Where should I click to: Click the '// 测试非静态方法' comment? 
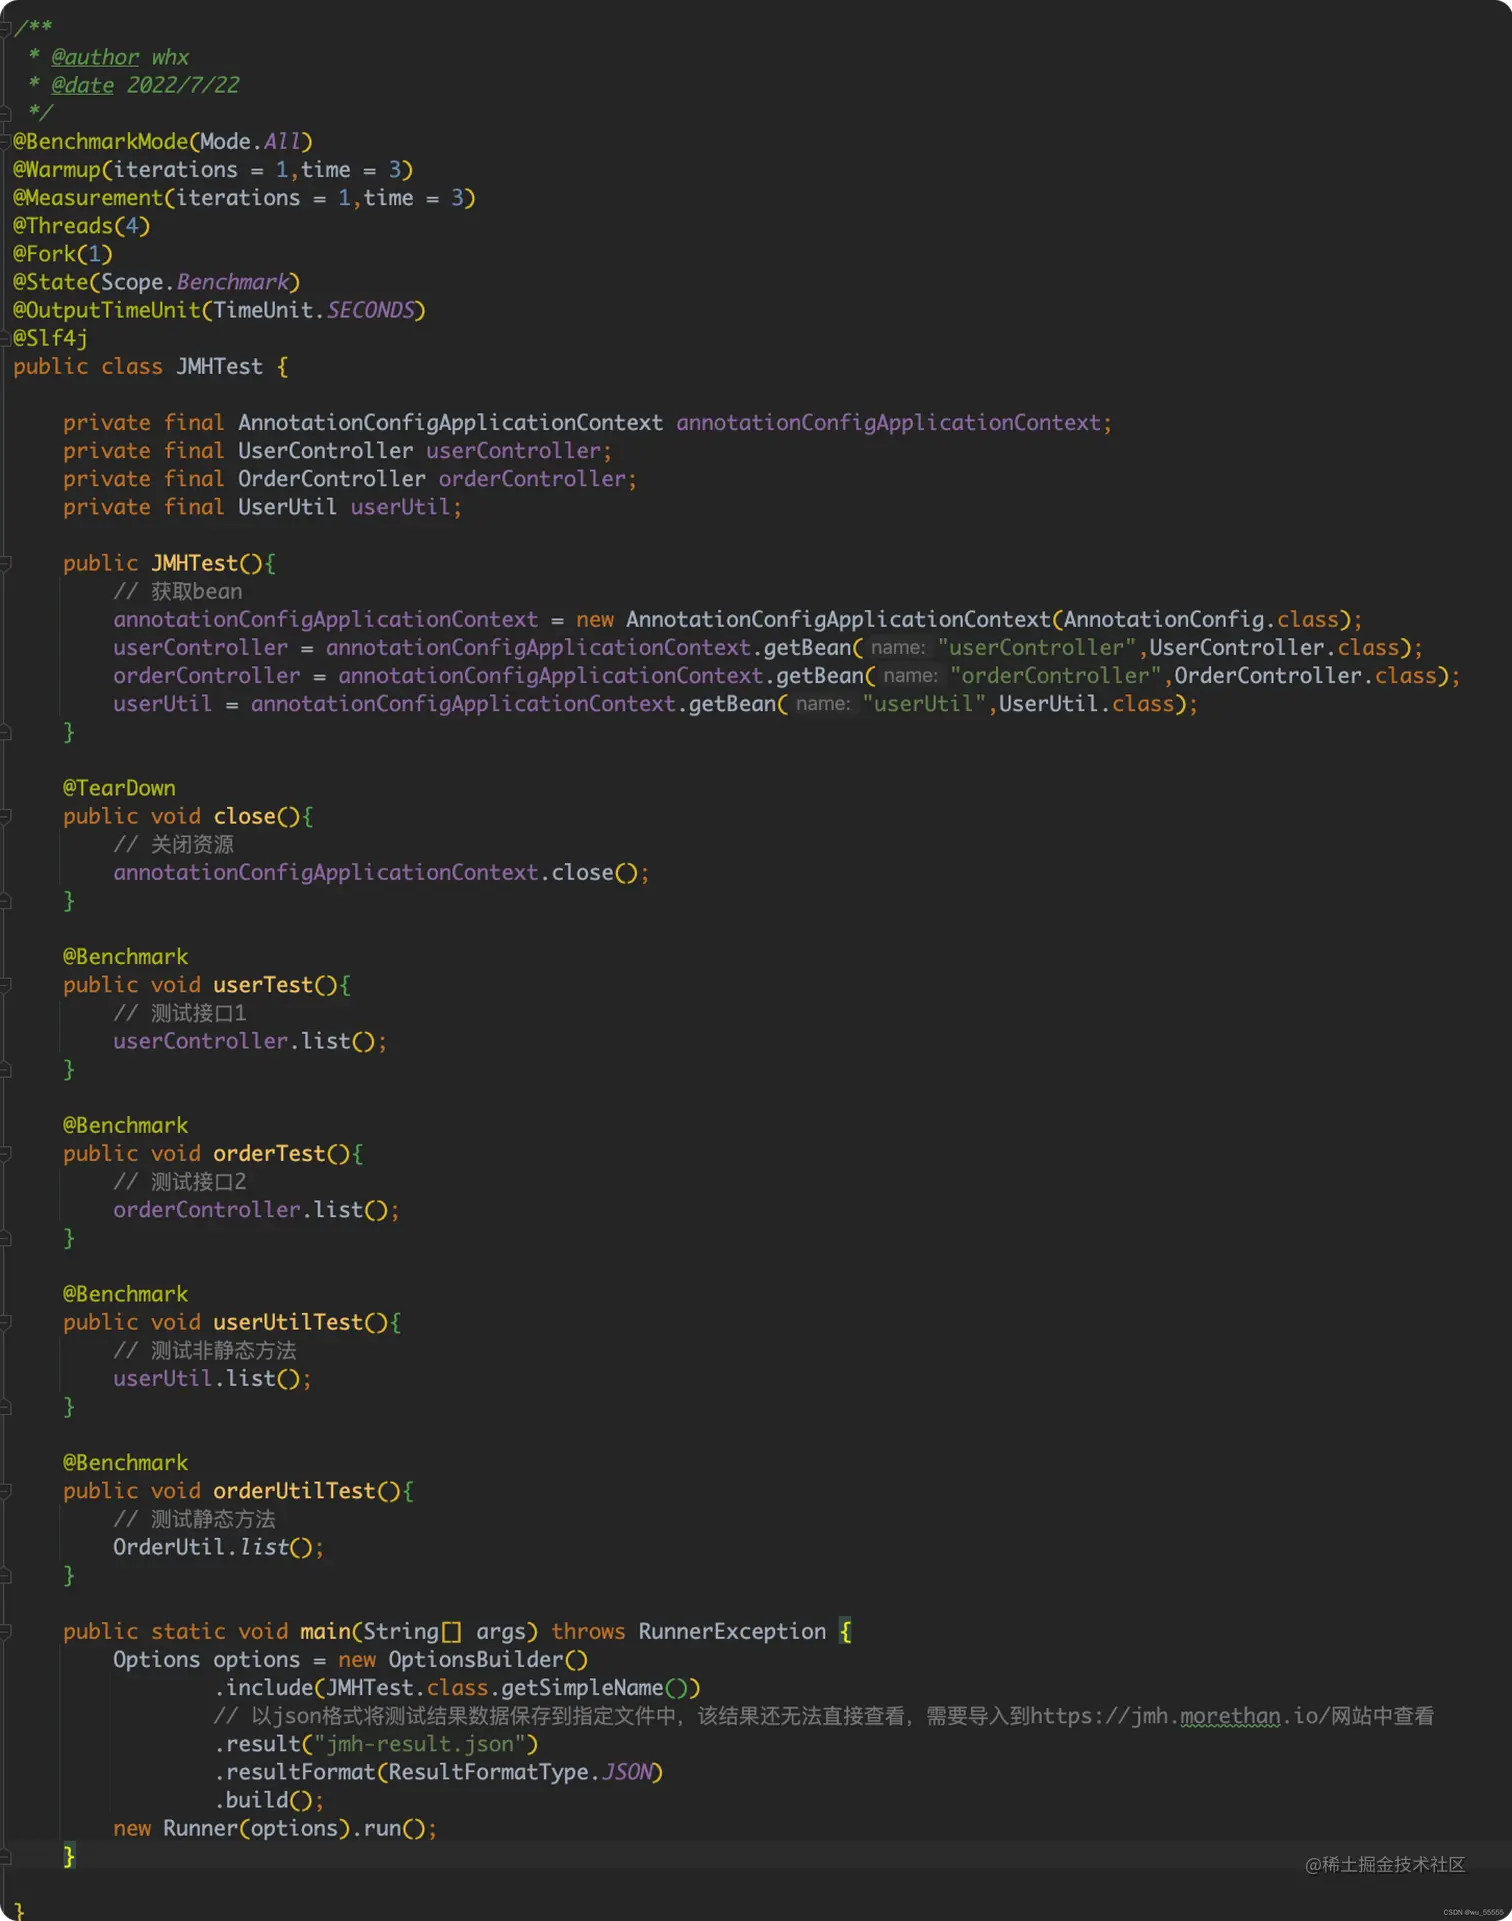tap(205, 1350)
